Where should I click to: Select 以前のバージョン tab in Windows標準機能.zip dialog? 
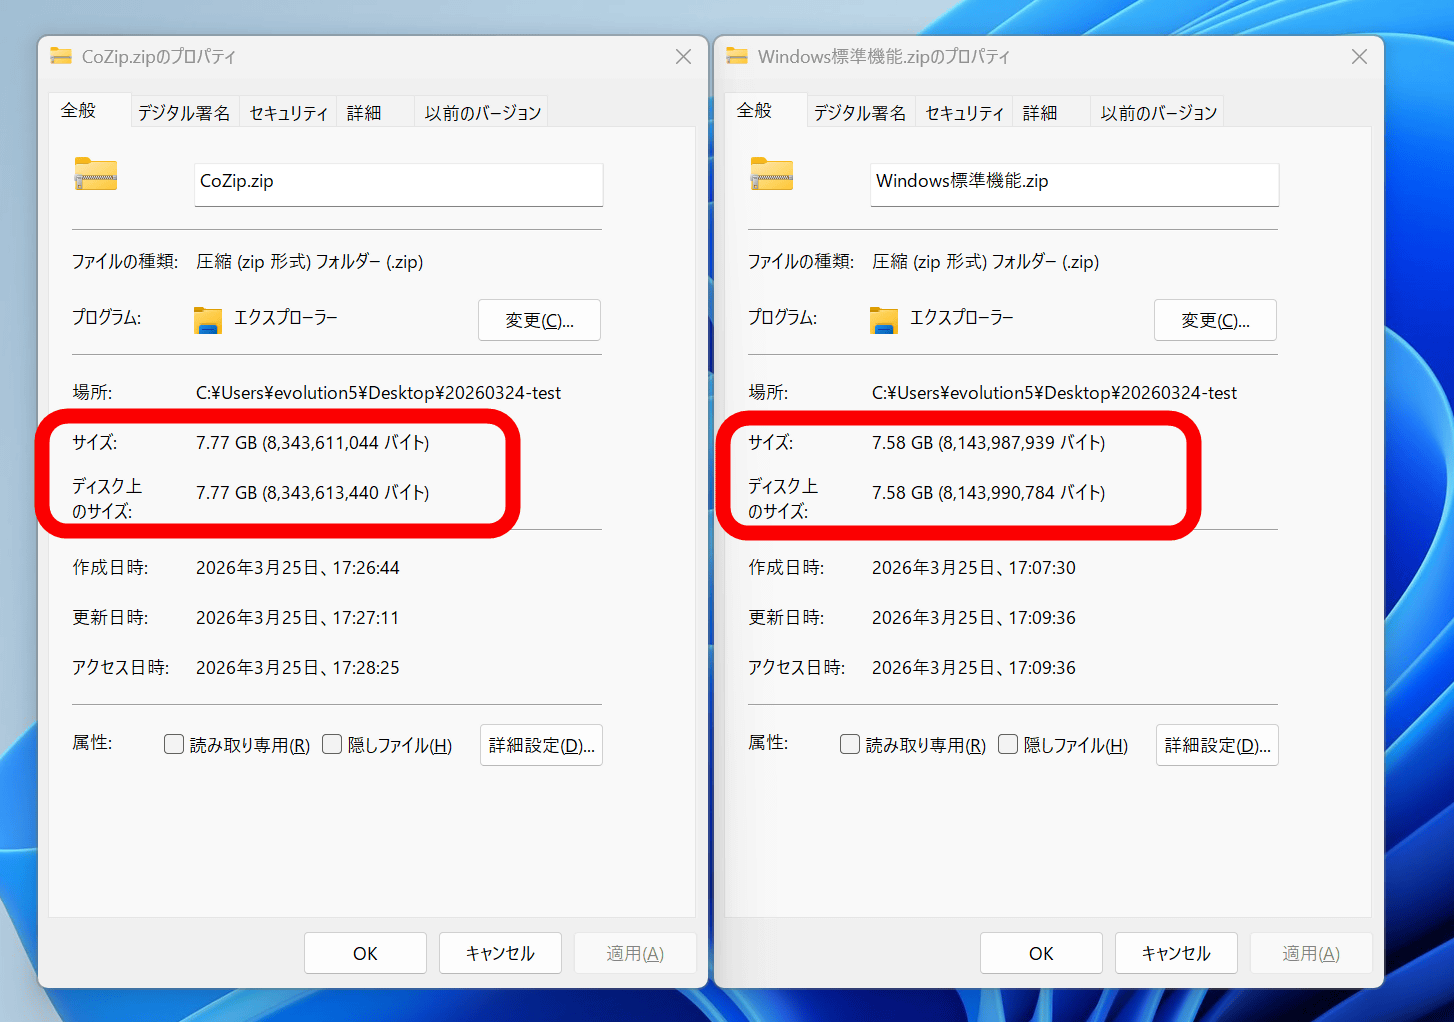(x=1158, y=113)
